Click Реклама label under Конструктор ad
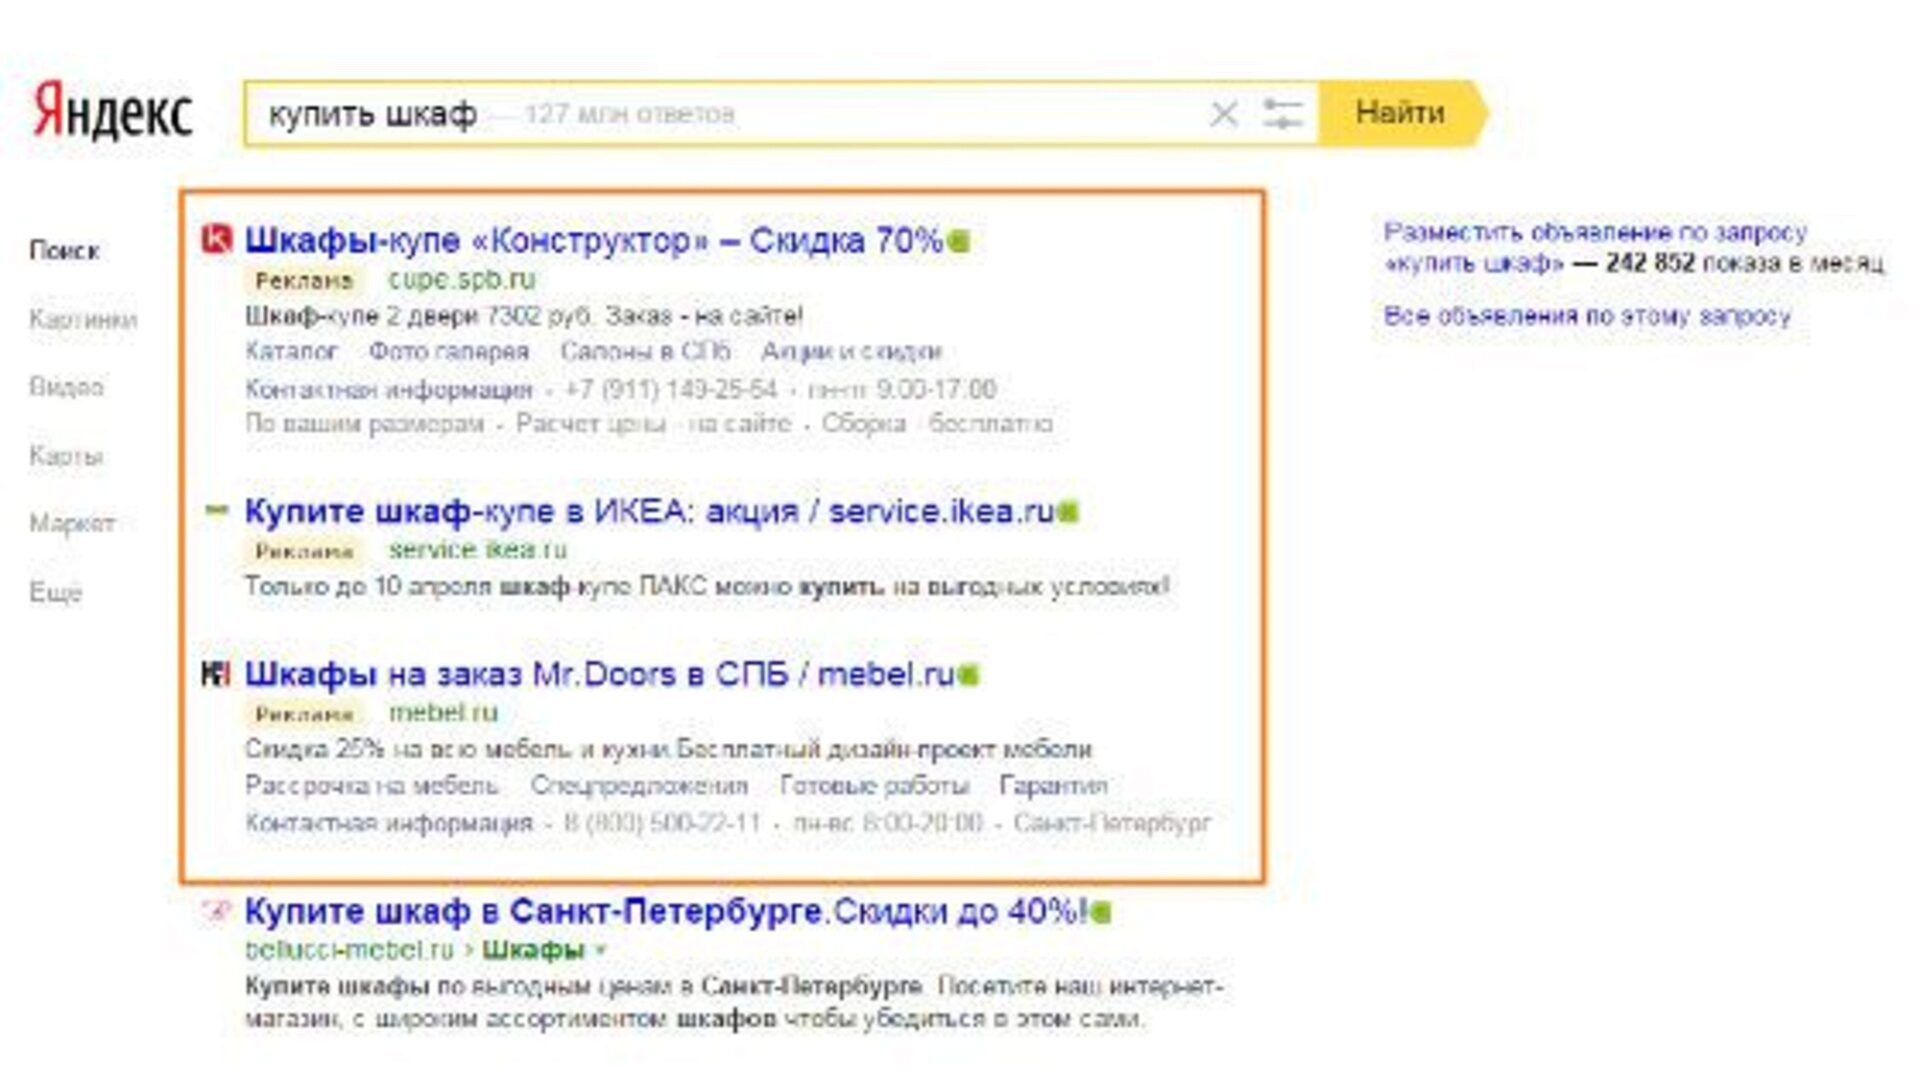1920x1080 pixels. pos(304,280)
